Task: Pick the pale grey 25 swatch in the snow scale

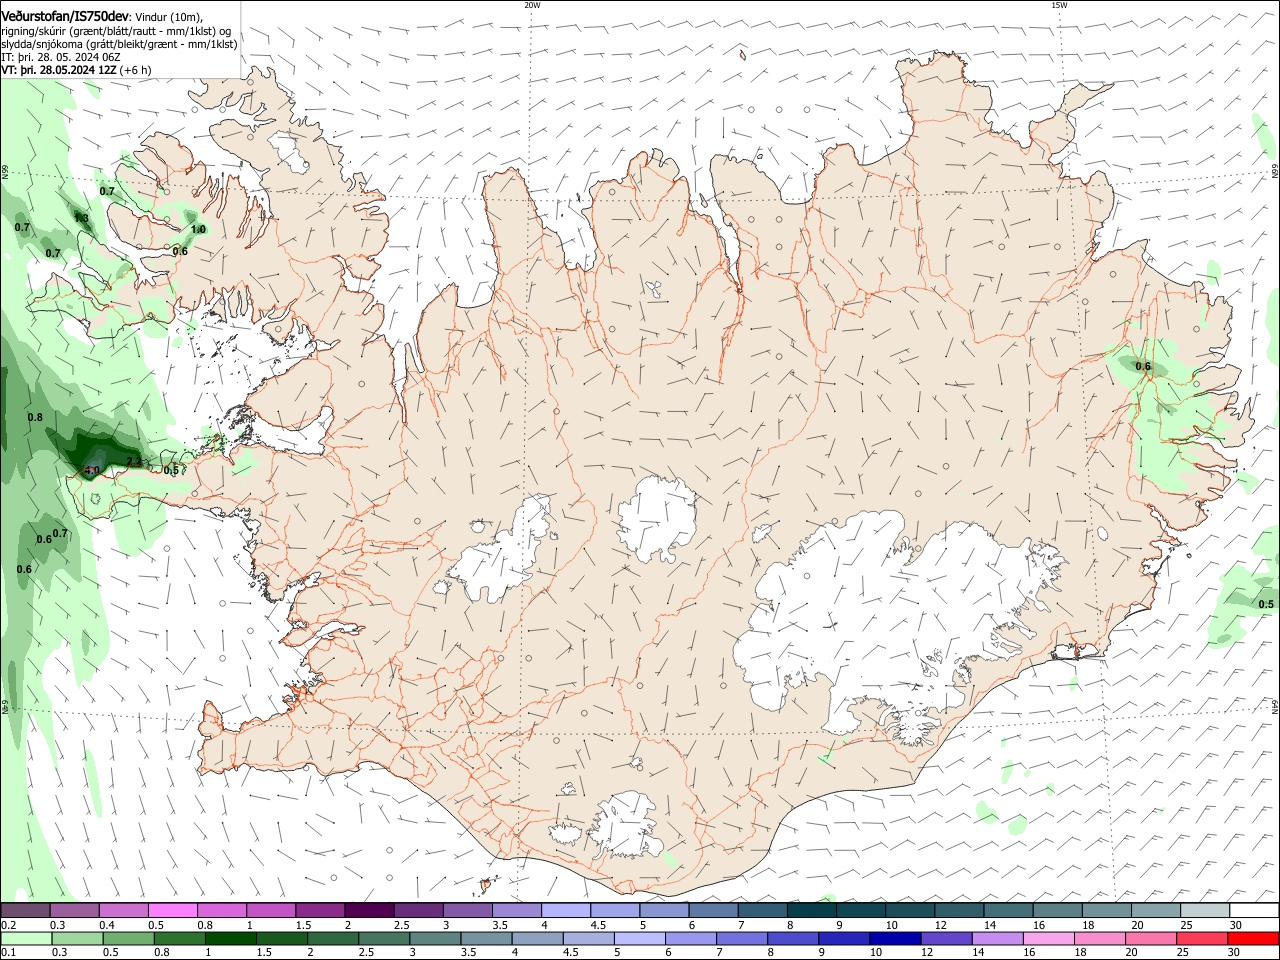Action: pyautogui.click(x=1203, y=910)
